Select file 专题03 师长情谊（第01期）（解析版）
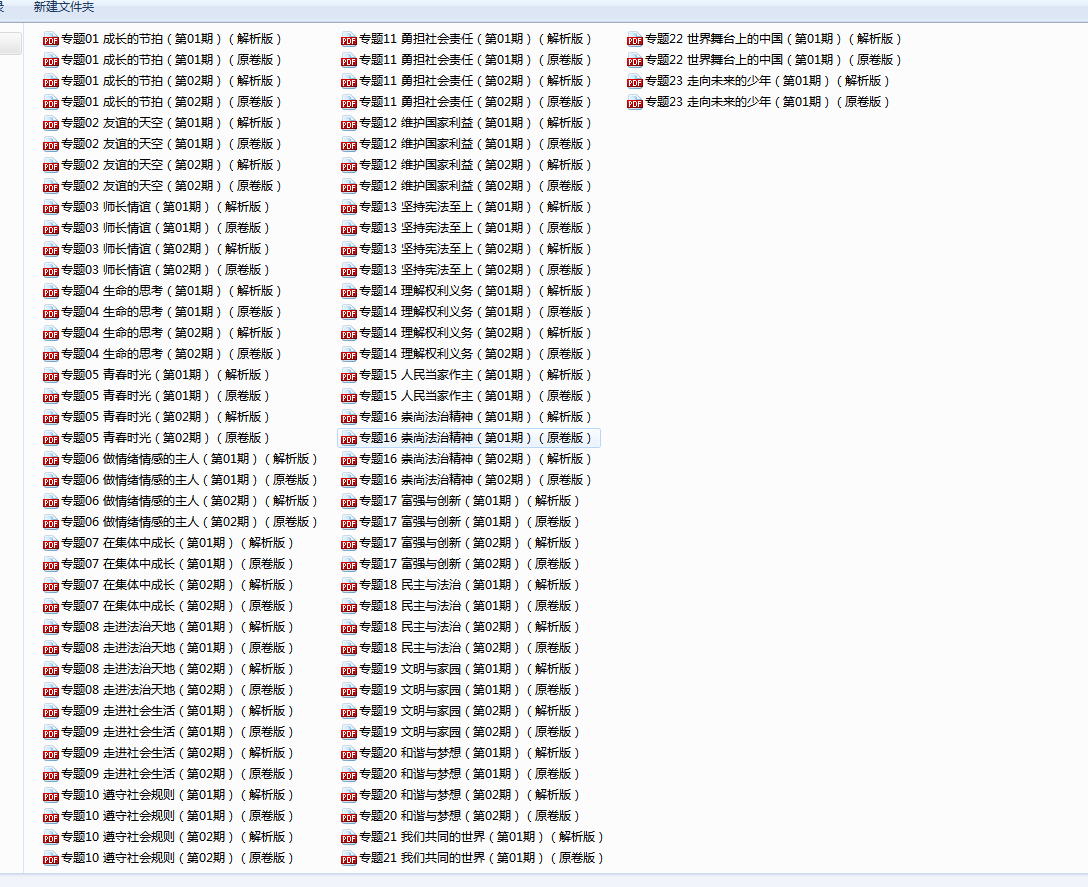1088x887 pixels. pyautogui.click(x=158, y=207)
